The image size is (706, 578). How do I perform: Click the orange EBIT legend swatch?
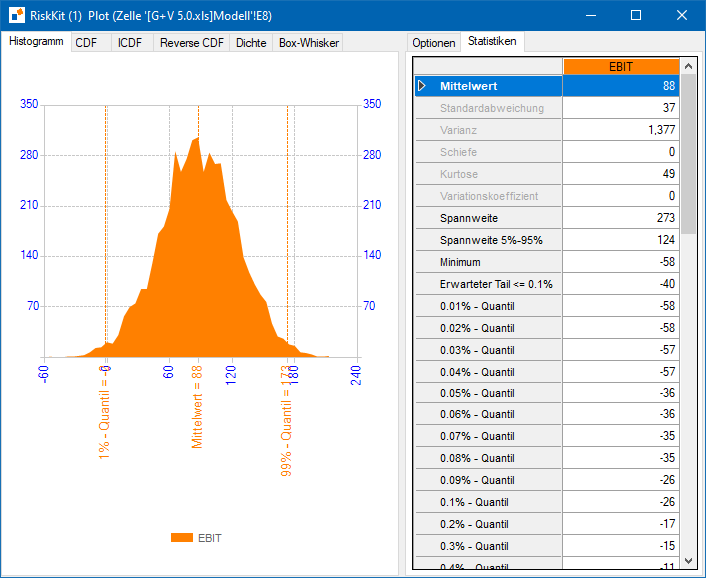(182, 537)
